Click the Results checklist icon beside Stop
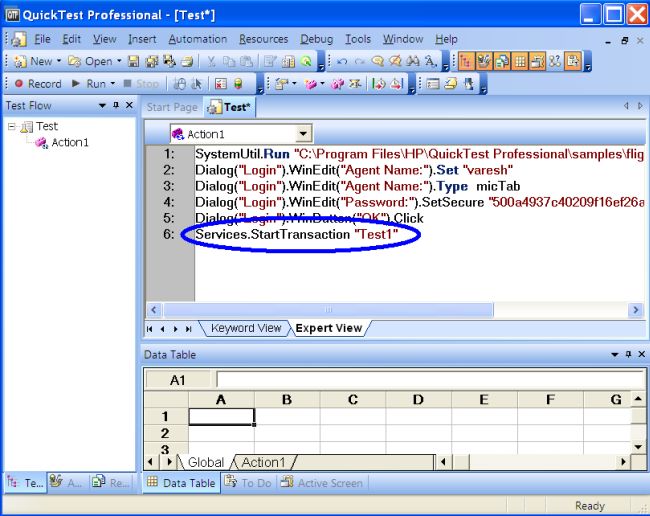 click(x=221, y=84)
